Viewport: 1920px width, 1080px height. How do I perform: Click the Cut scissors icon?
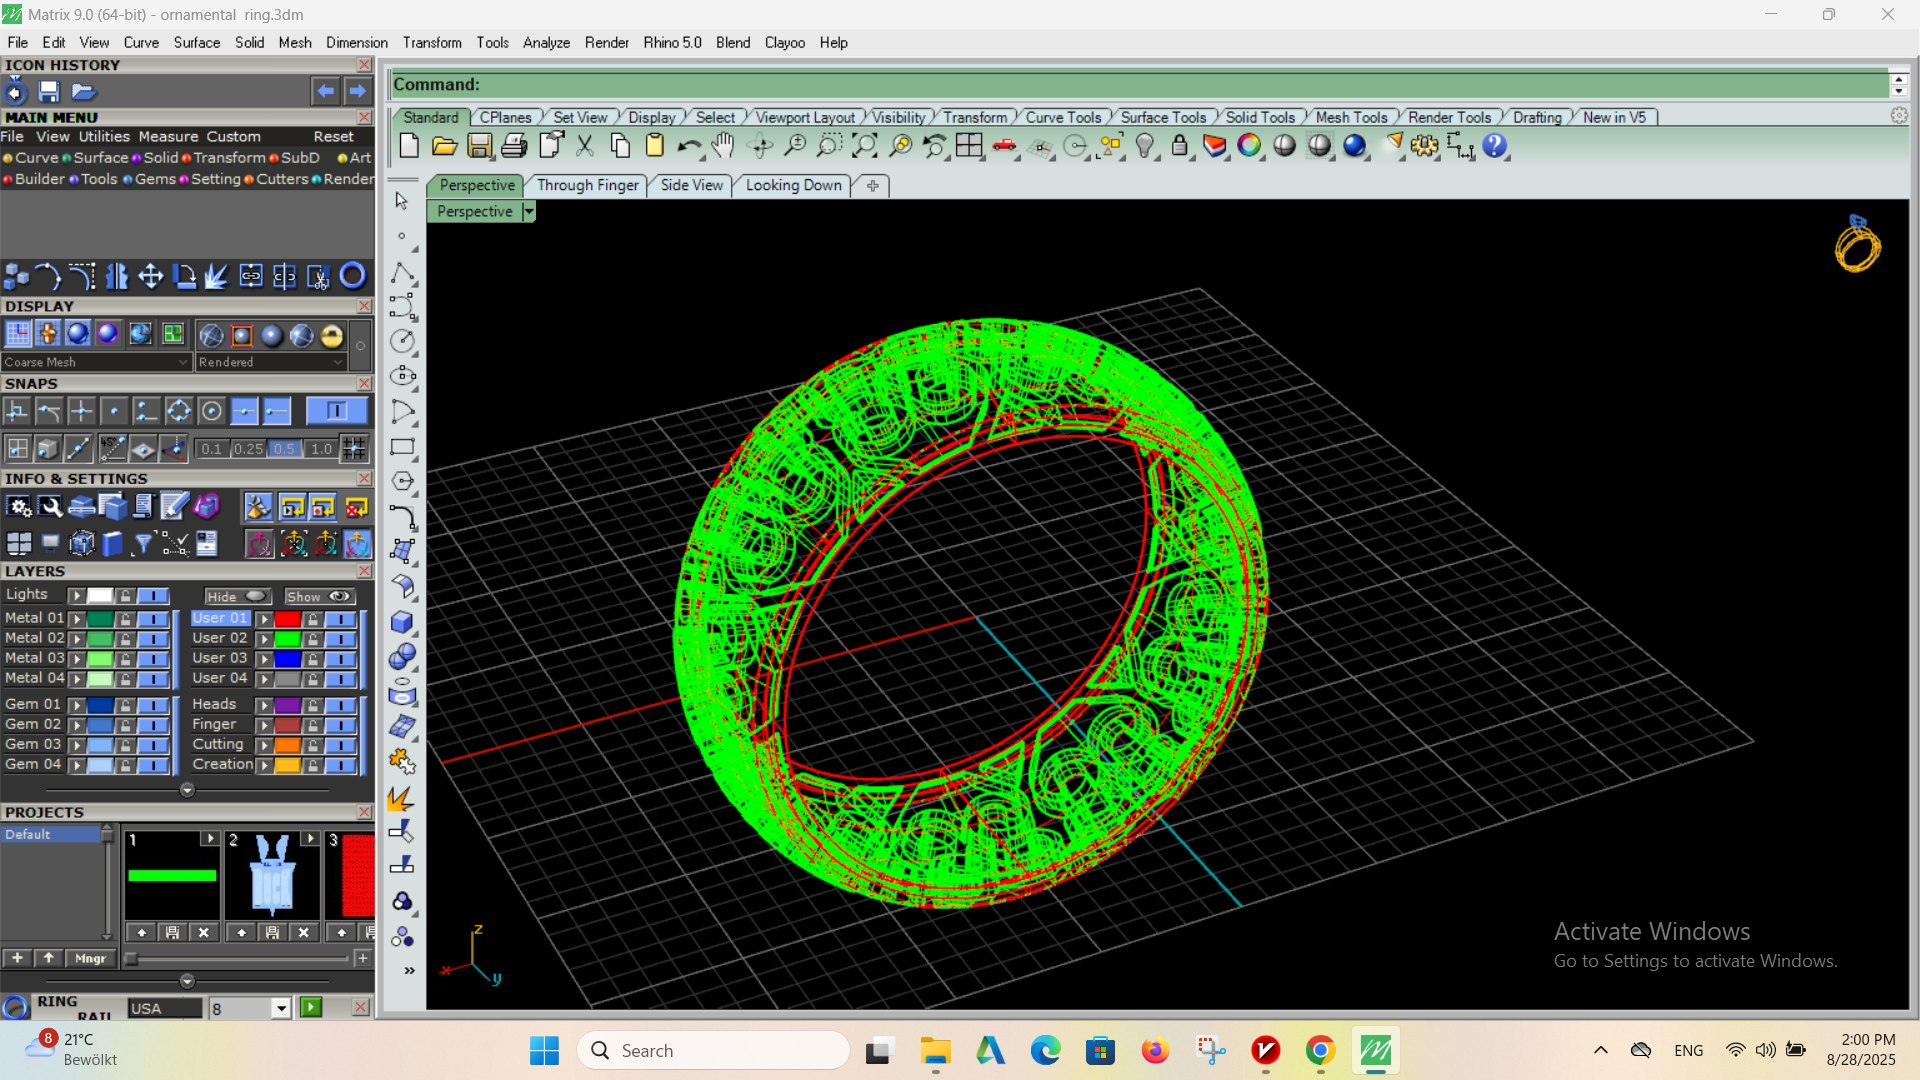pyautogui.click(x=585, y=146)
